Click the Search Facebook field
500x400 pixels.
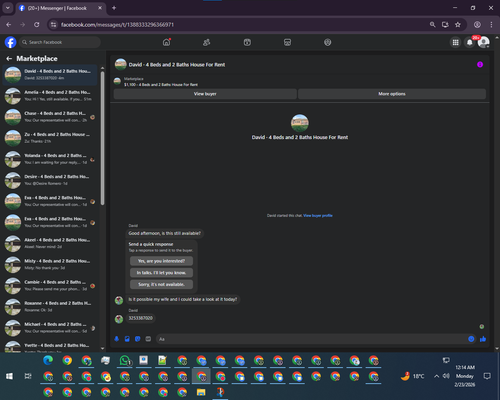[60, 42]
